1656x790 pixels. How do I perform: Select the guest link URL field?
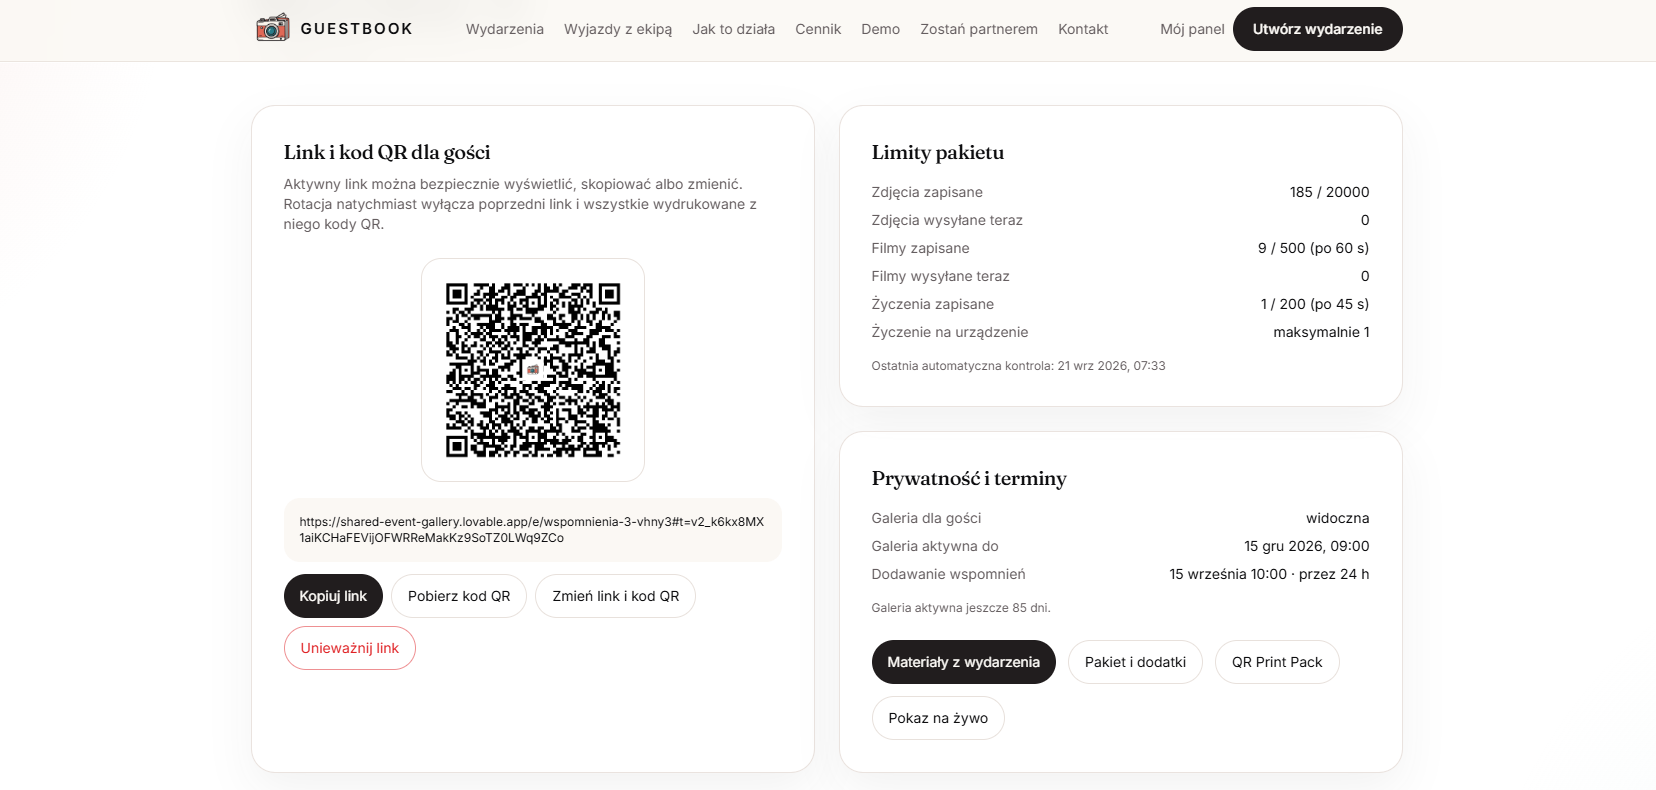pos(533,530)
